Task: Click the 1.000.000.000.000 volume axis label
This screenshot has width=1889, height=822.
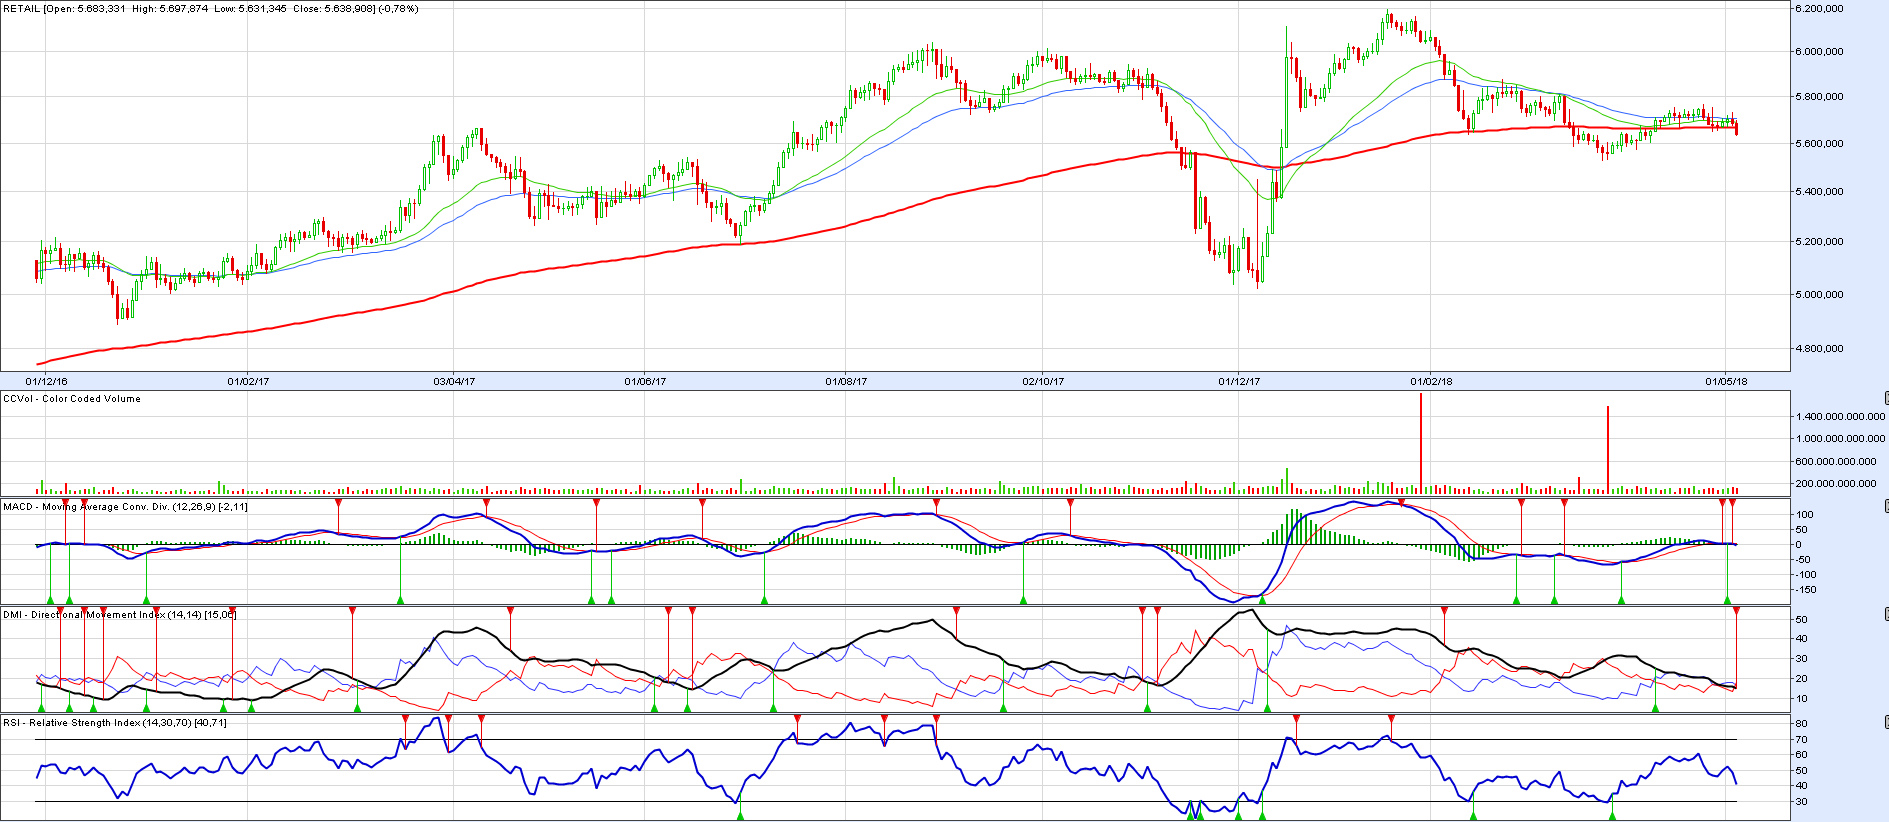Action: (x=1840, y=438)
